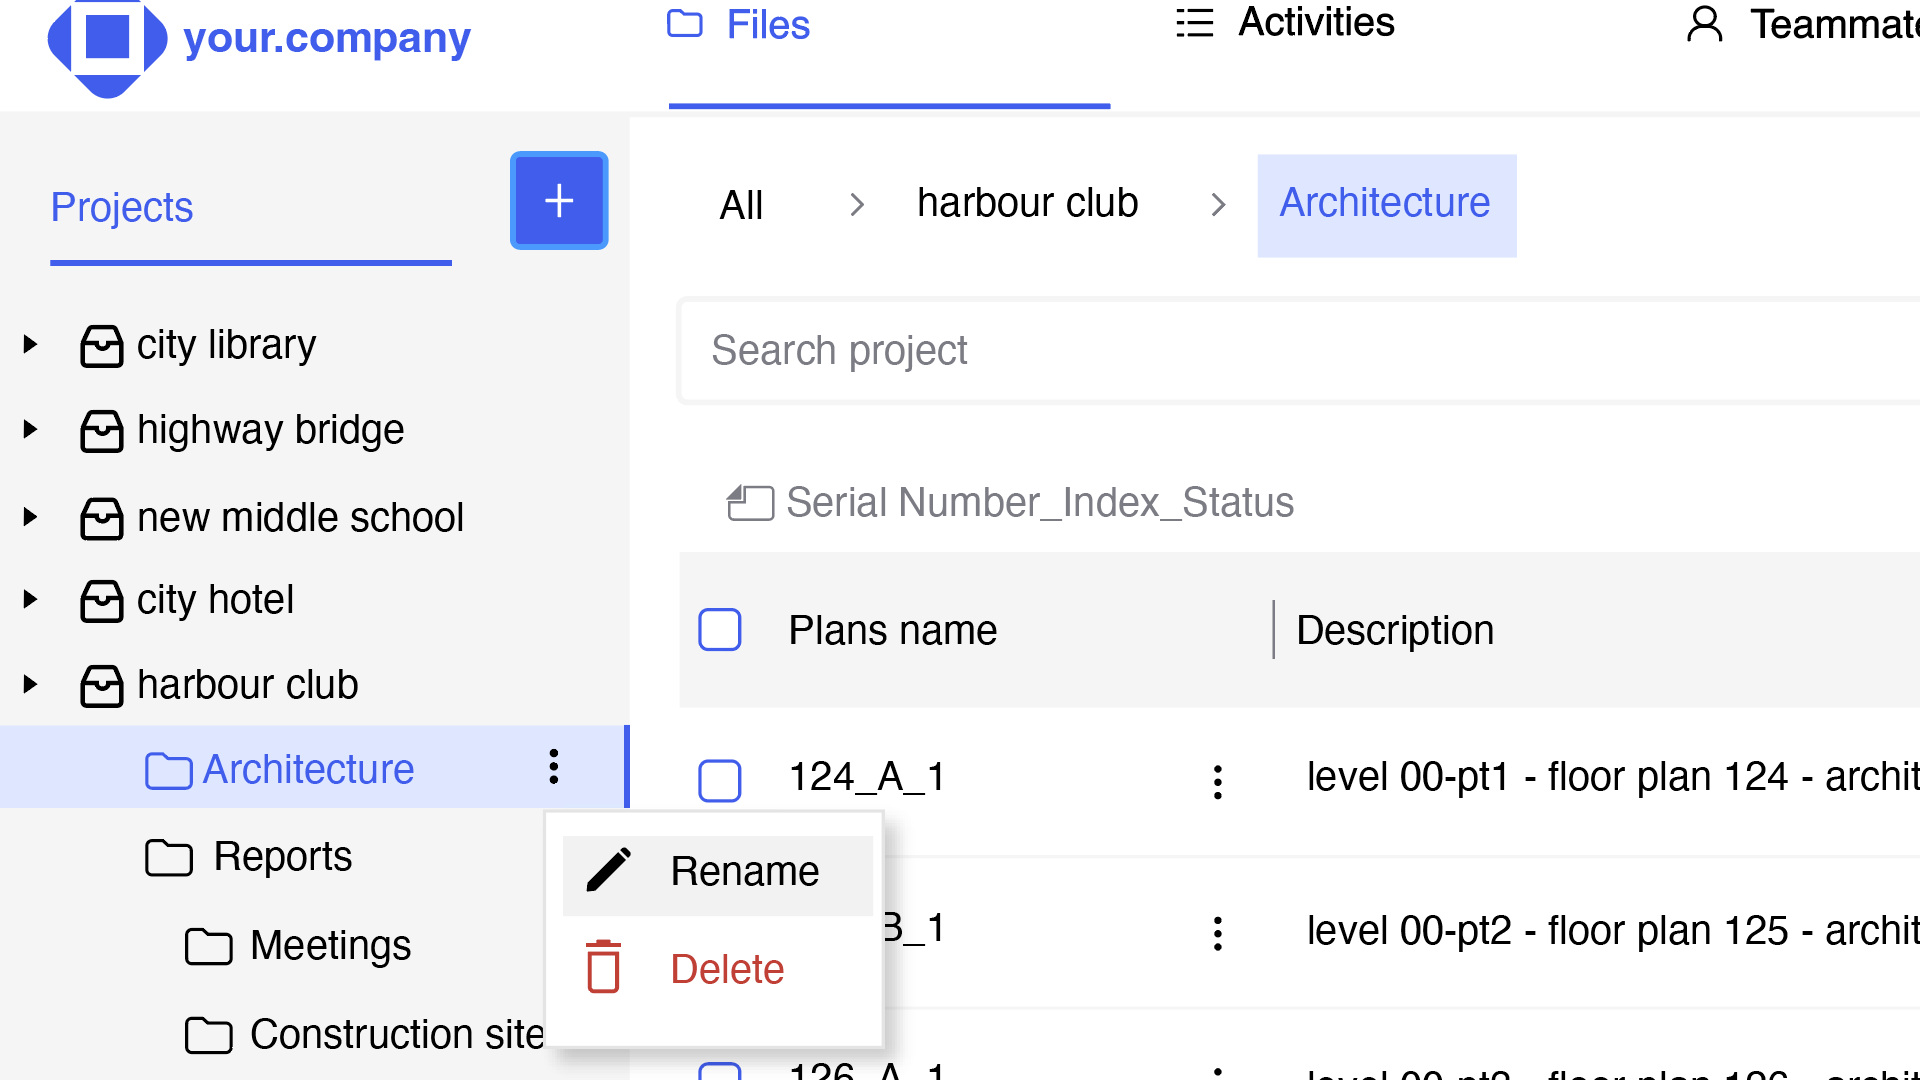The height and width of the screenshot is (1080, 1920).
Task: Focus the Search project input field
Action: click(1298, 350)
